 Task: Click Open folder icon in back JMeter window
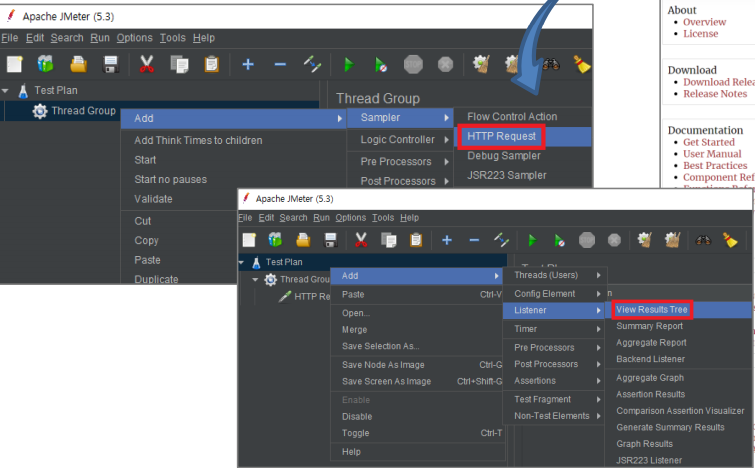point(78,64)
